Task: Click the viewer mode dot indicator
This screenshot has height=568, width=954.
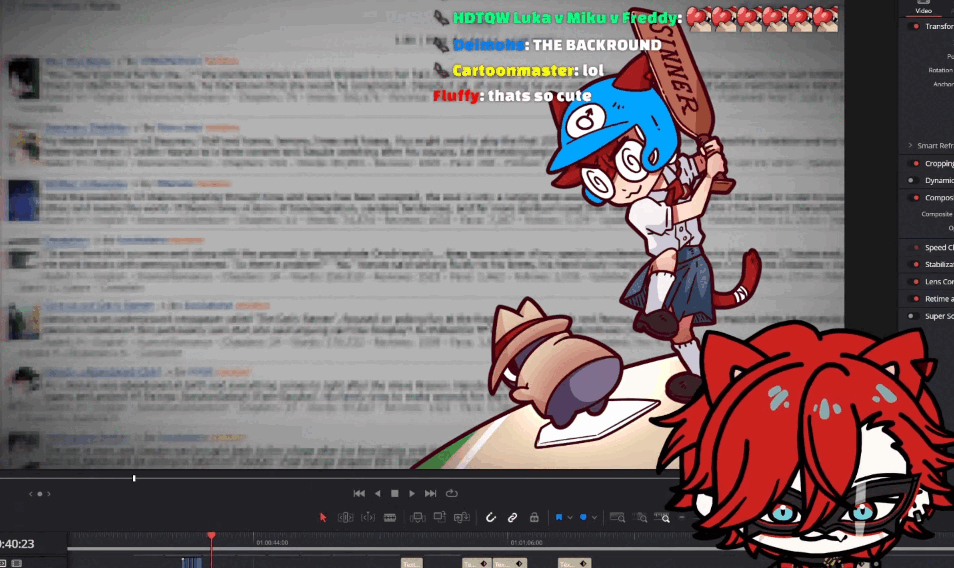Action: (40, 494)
